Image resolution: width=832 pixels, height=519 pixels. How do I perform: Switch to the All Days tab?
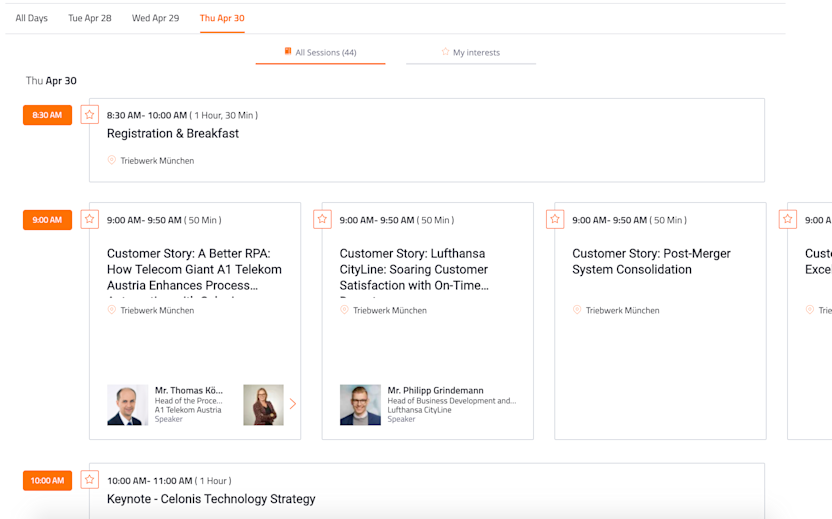click(x=31, y=18)
